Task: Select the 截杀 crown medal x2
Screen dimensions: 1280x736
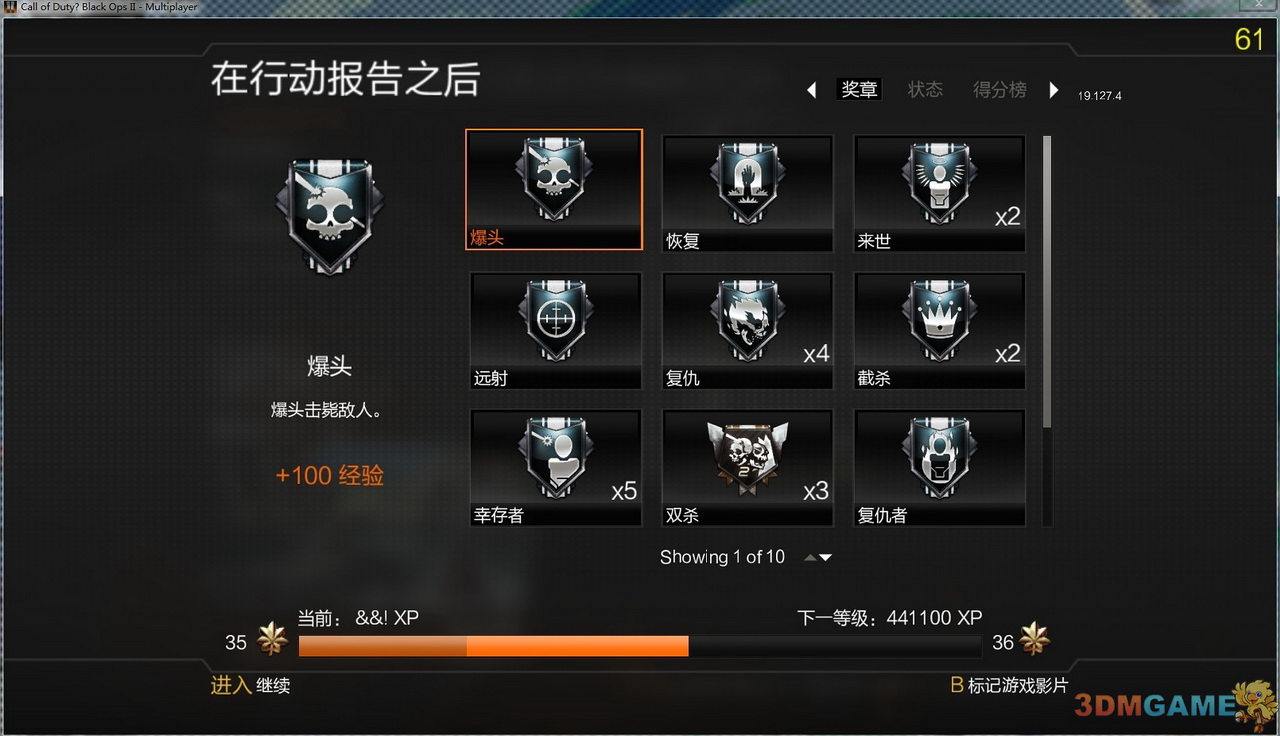Action: point(939,330)
